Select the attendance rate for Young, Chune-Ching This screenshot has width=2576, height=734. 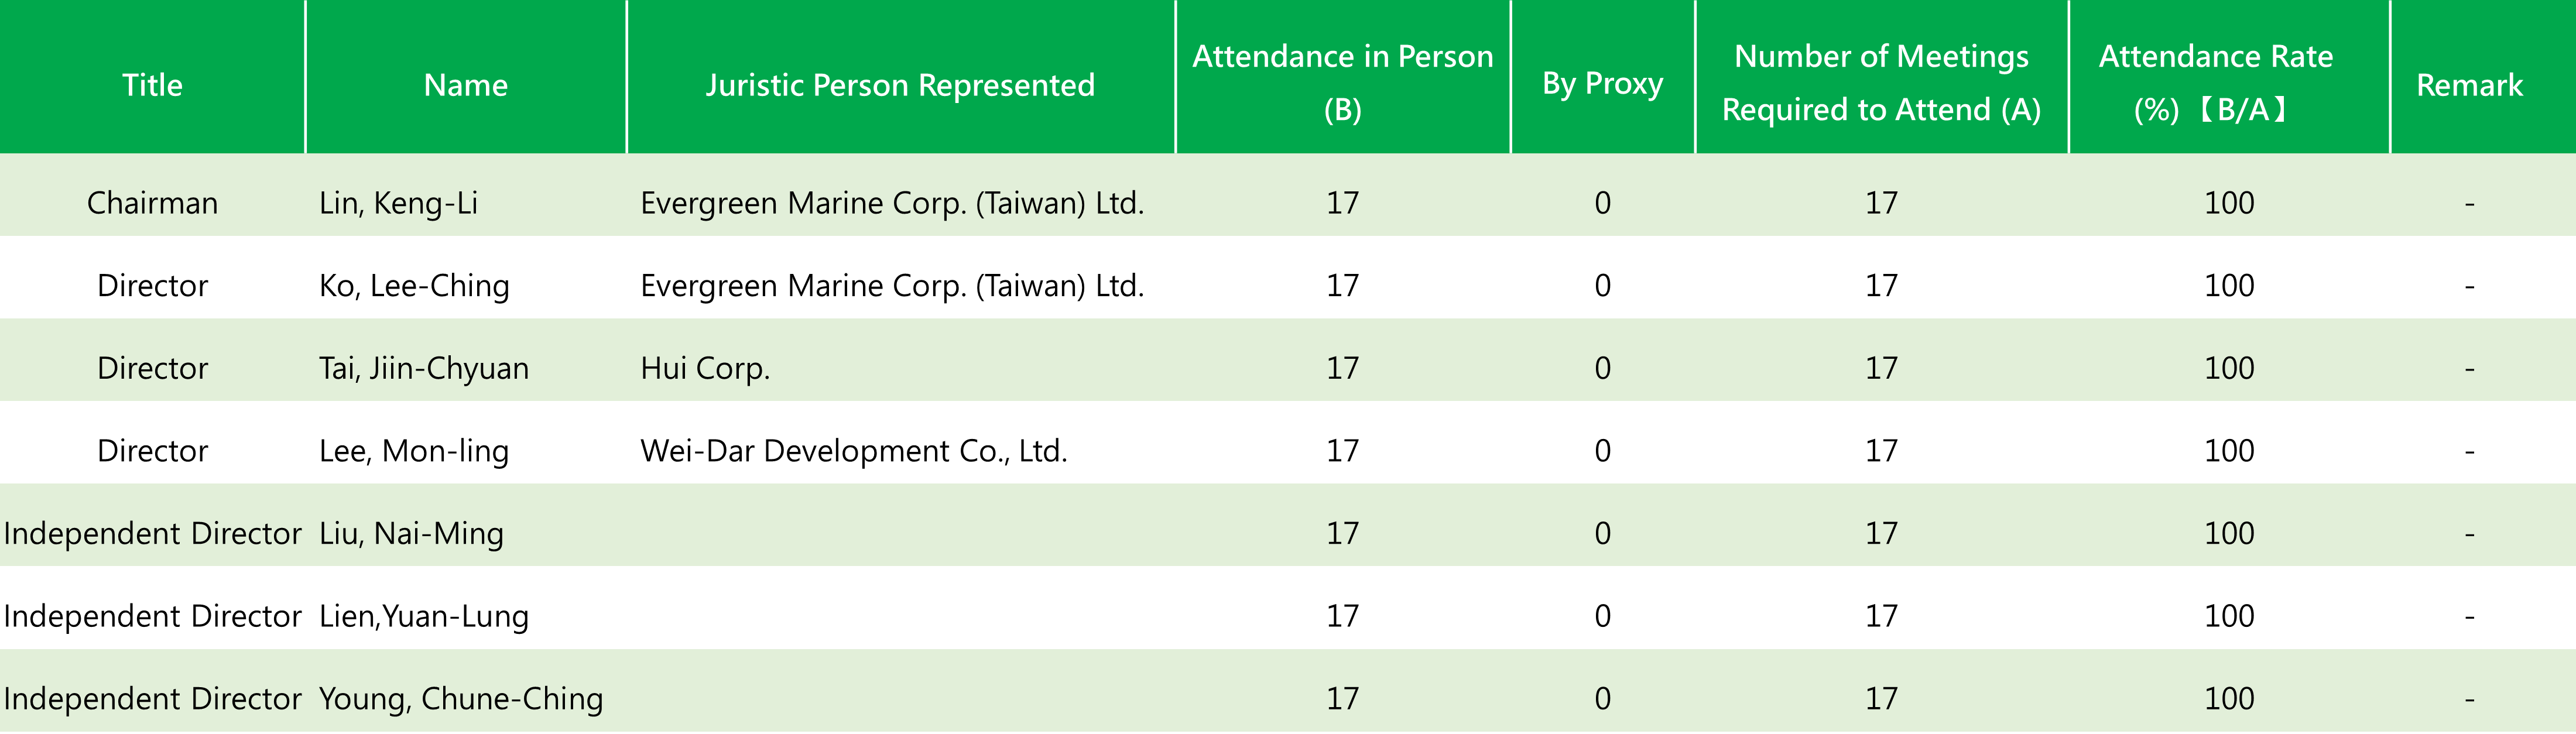tap(2229, 698)
